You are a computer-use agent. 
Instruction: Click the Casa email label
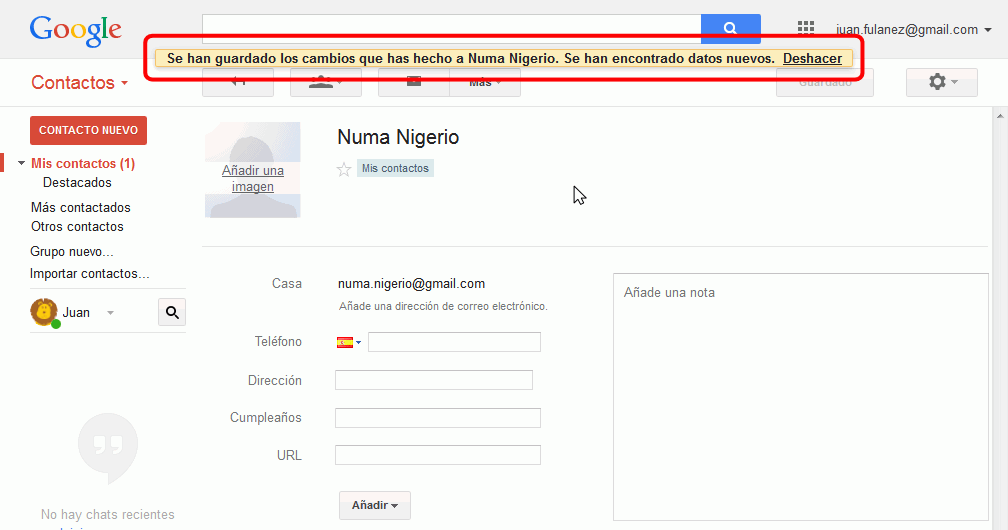[x=287, y=284]
